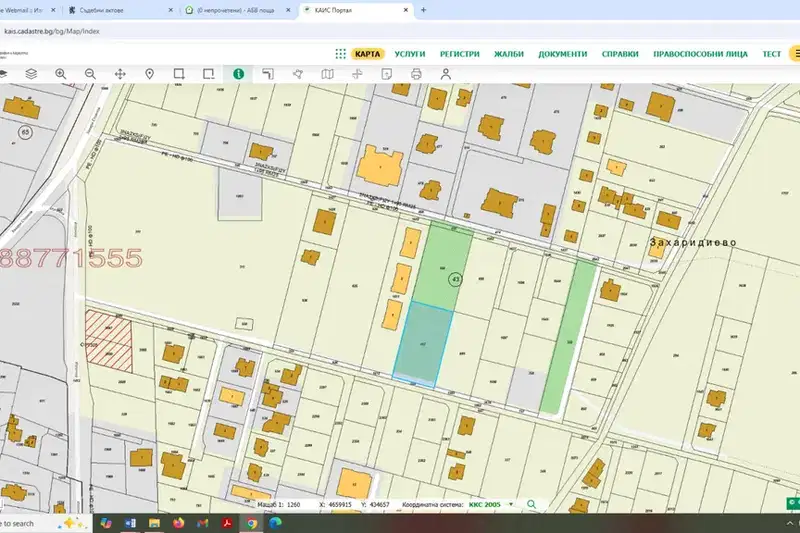
Task: Open Word from the taskbar
Action: pyautogui.click(x=130, y=523)
